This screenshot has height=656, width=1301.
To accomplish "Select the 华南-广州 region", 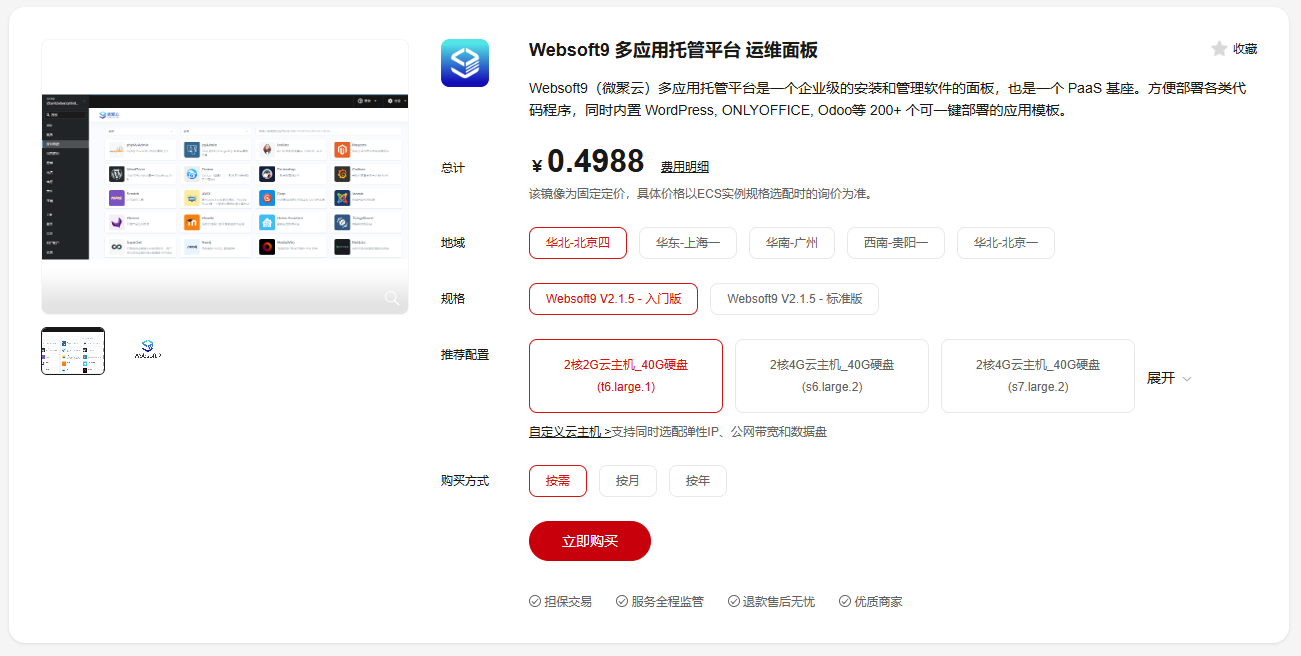I will tap(791, 242).
